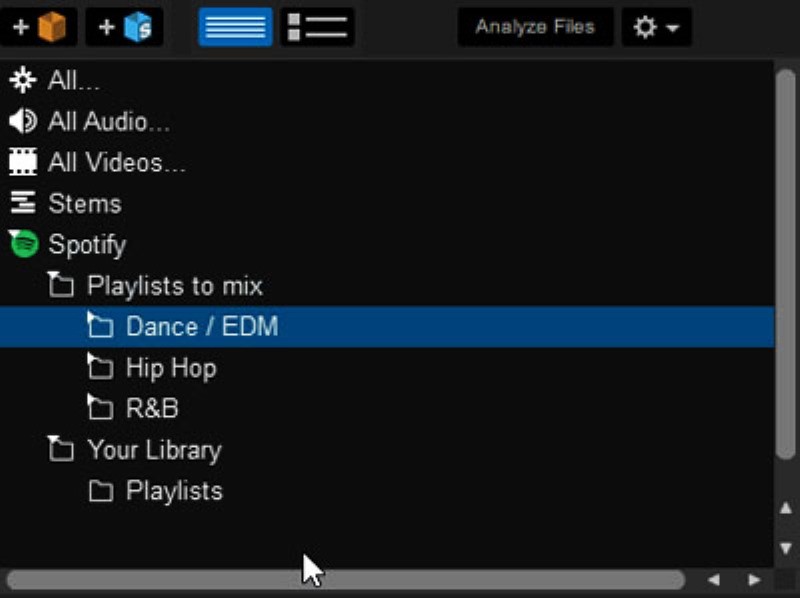Click the speaker icon beside All Audio

(x=23, y=121)
